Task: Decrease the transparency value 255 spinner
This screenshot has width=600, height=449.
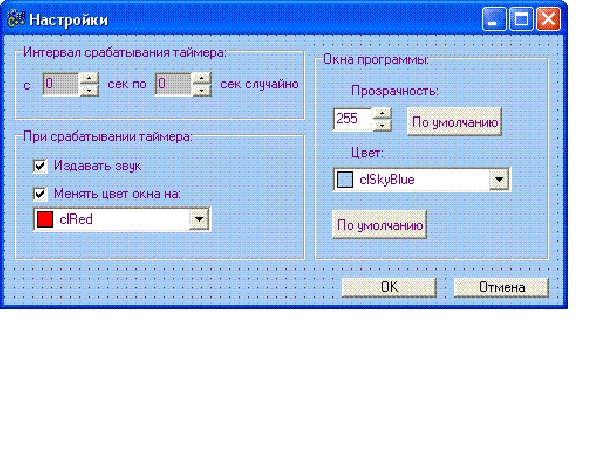Action: [382, 126]
